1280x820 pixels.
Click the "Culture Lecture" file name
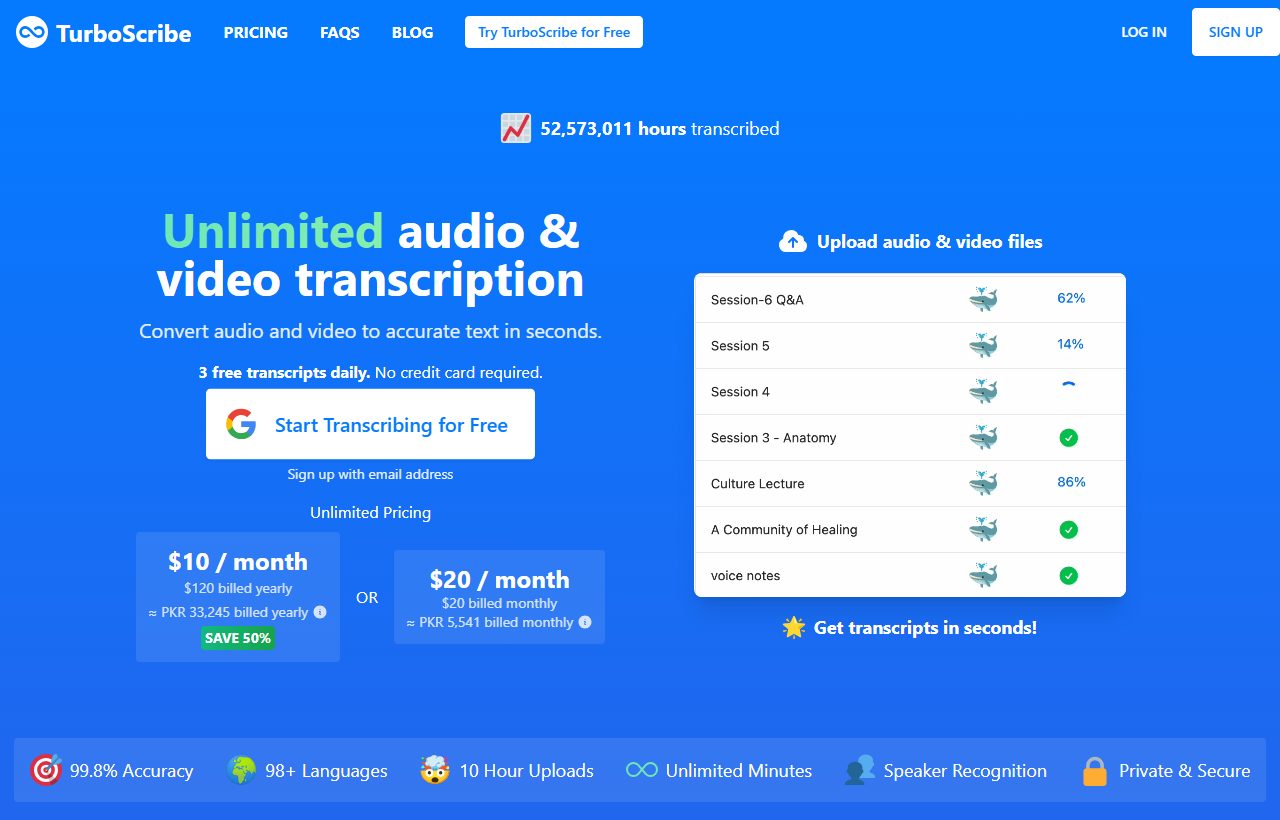757,483
